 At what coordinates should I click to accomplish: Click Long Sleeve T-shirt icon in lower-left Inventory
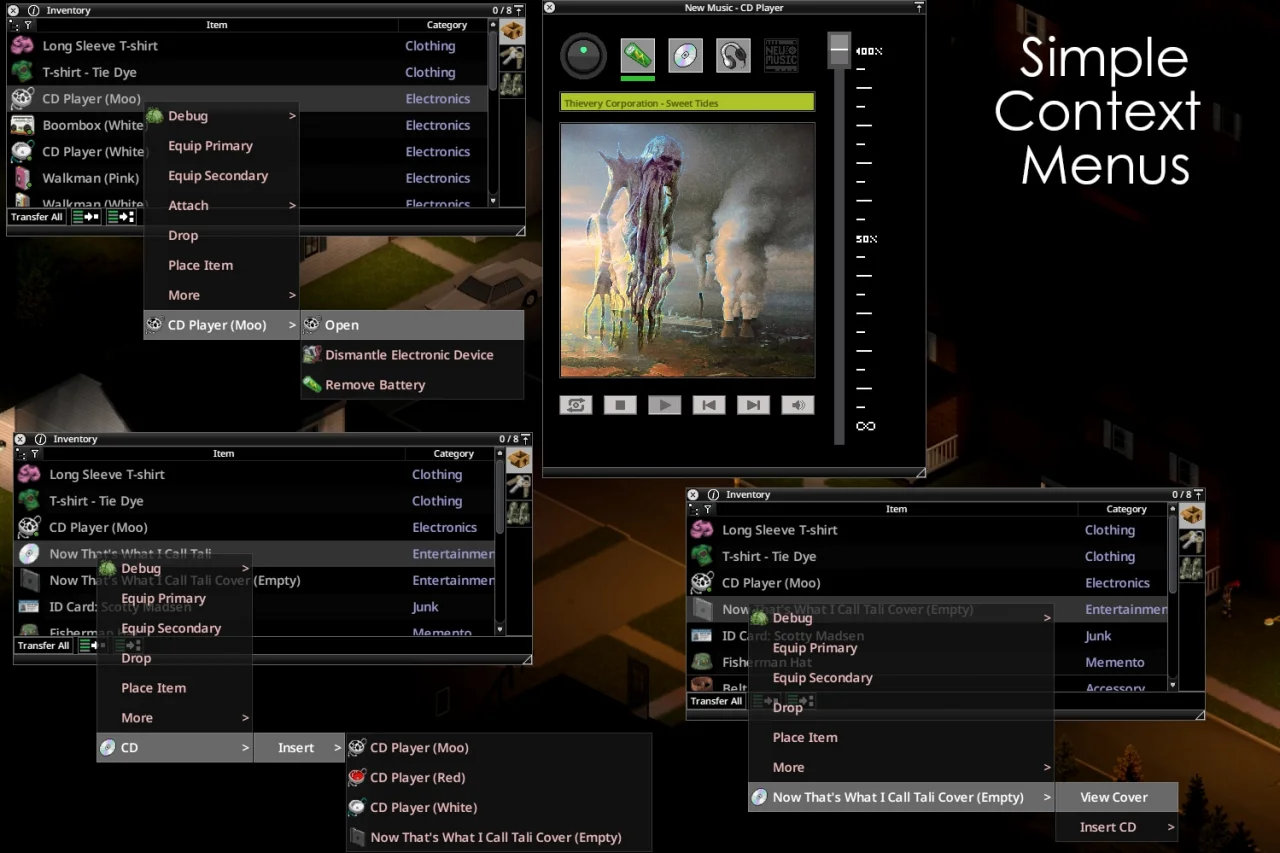29,474
